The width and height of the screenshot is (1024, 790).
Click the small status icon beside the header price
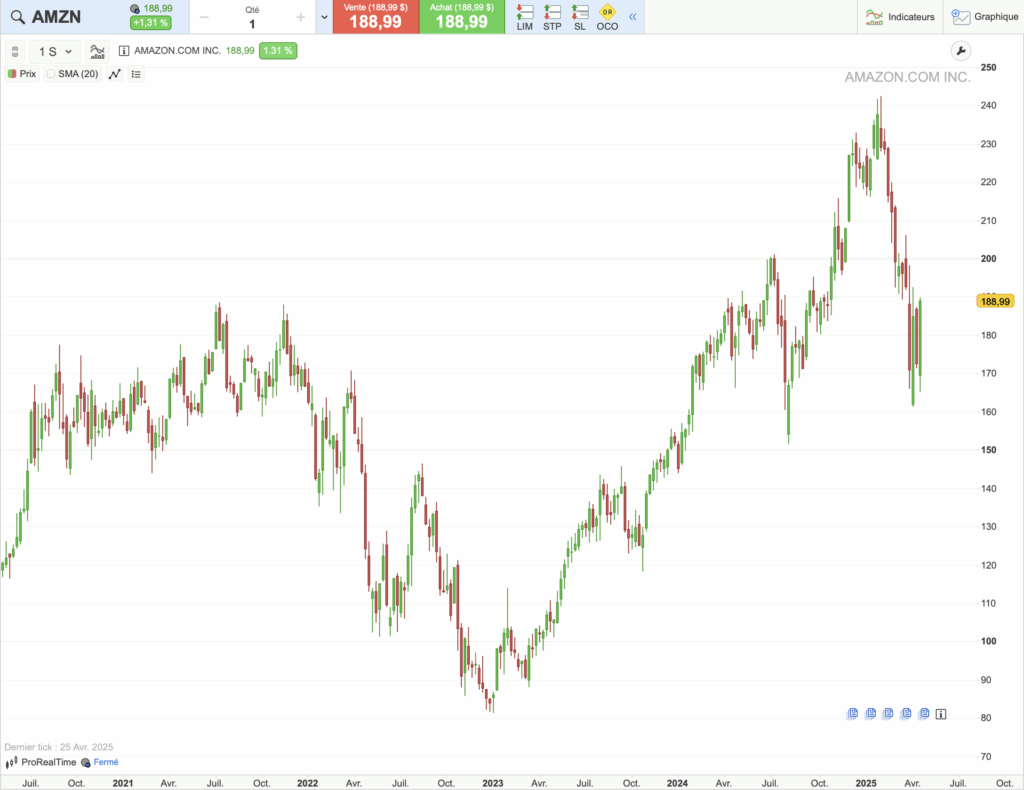(135, 9)
